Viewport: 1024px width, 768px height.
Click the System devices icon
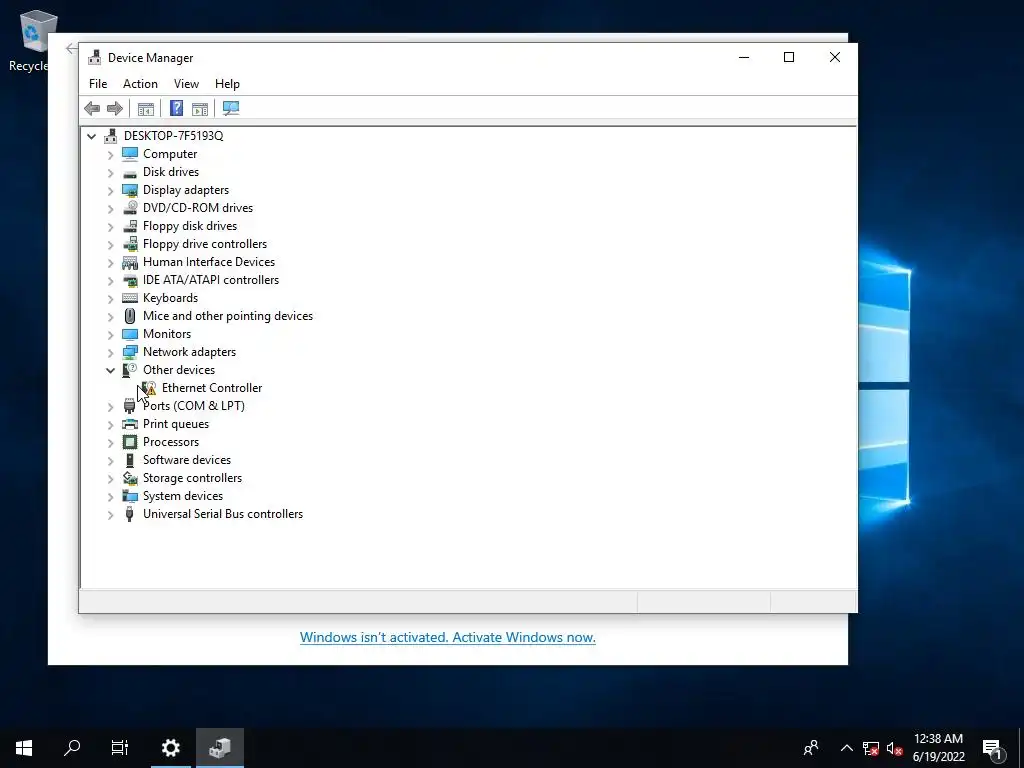pos(130,496)
